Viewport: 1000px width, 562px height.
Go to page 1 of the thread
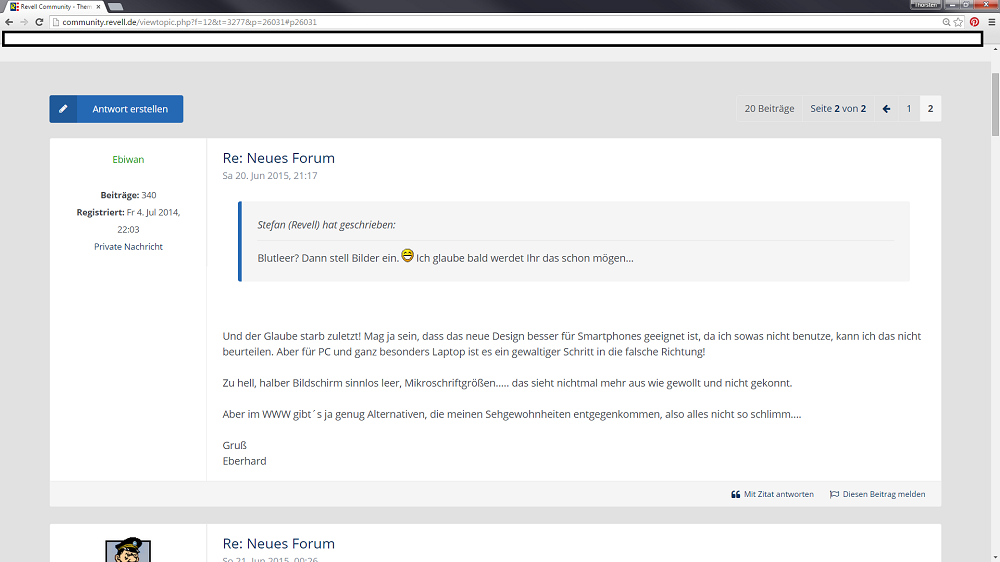click(908, 108)
